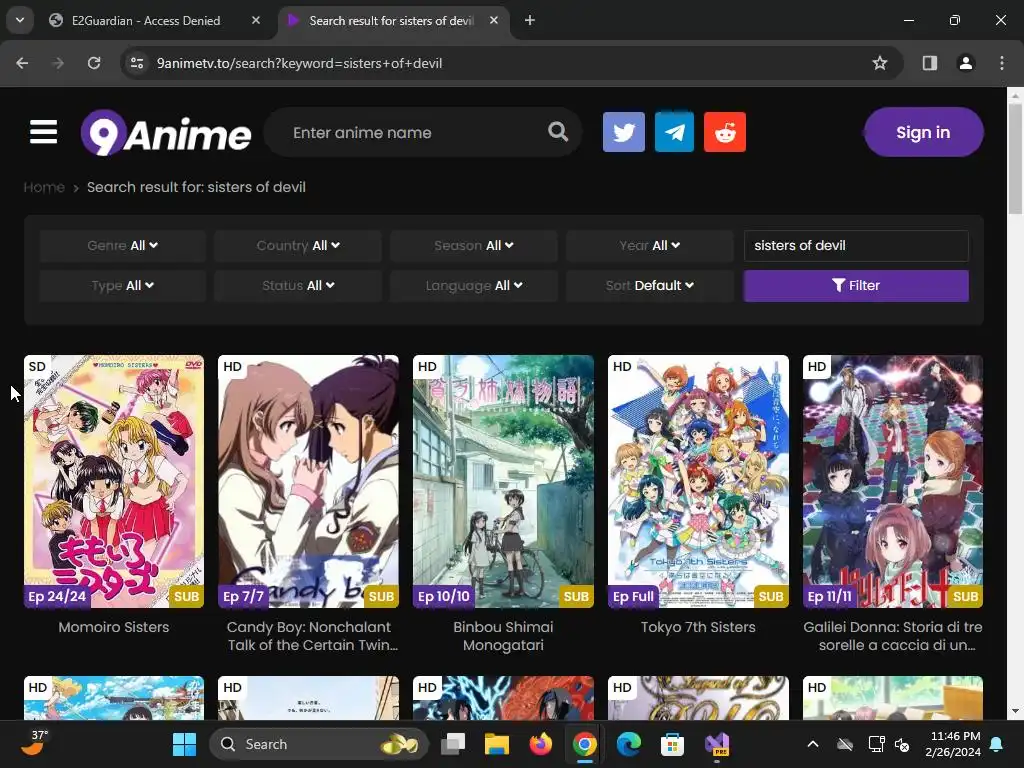Open the tab search dropdown arrow

coord(20,20)
